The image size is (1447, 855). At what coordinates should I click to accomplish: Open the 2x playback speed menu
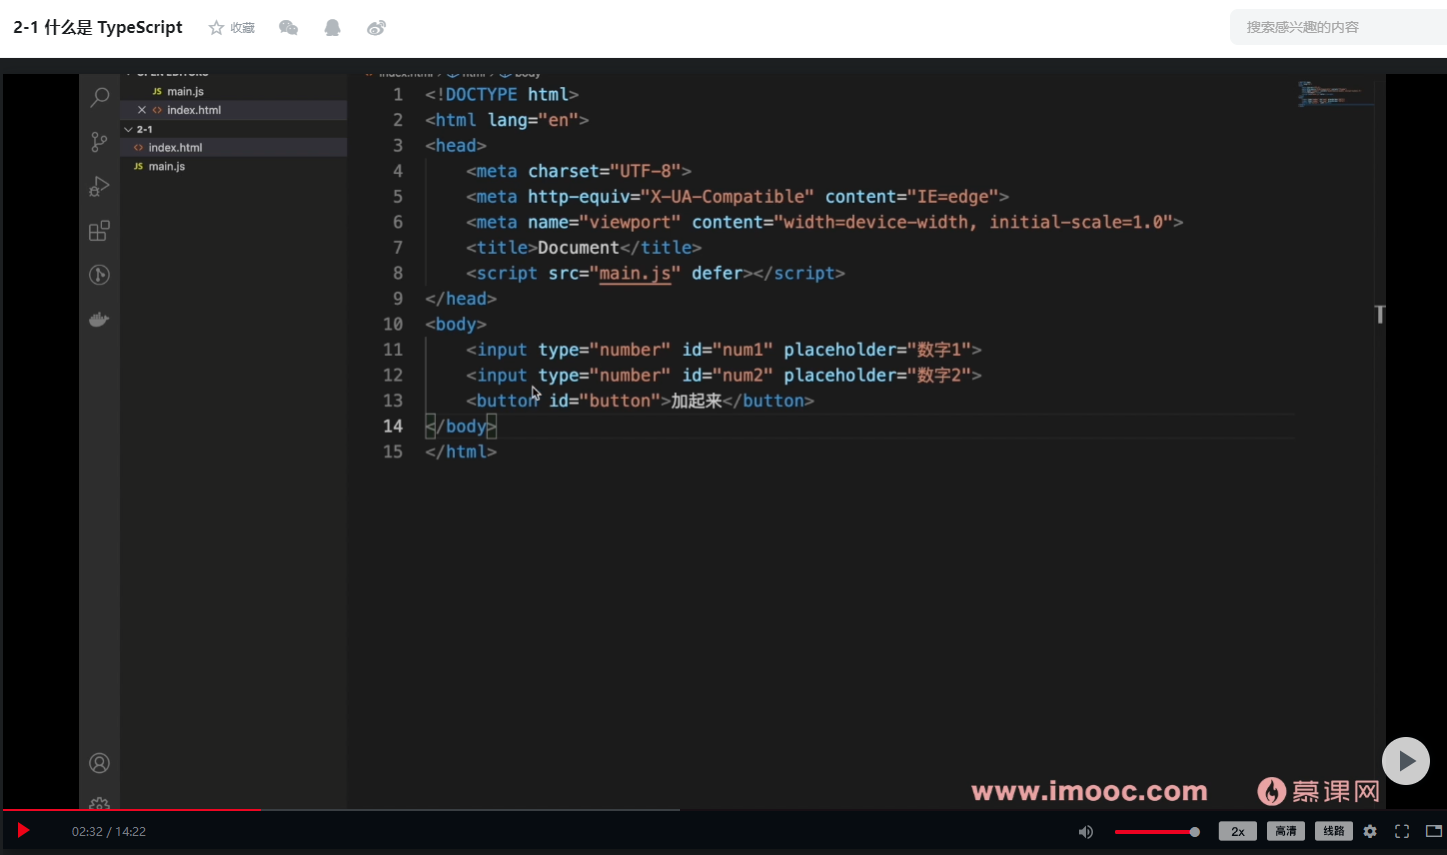pyautogui.click(x=1237, y=831)
